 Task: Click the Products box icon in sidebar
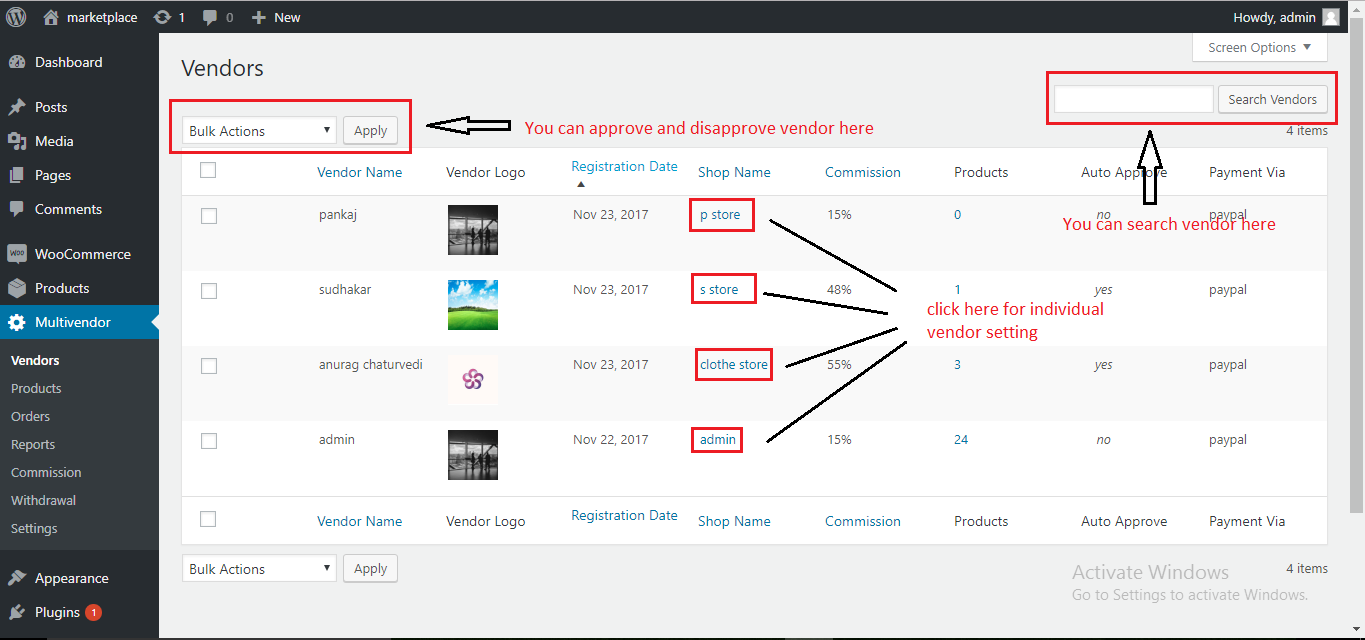tap(17, 288)
